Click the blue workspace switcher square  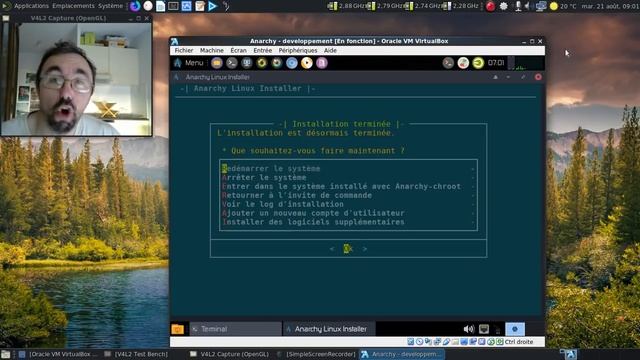click(x=515, y=329)
